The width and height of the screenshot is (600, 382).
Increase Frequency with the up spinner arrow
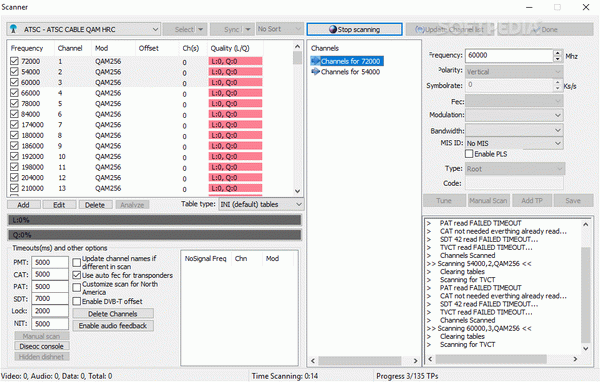click(558, 53)
